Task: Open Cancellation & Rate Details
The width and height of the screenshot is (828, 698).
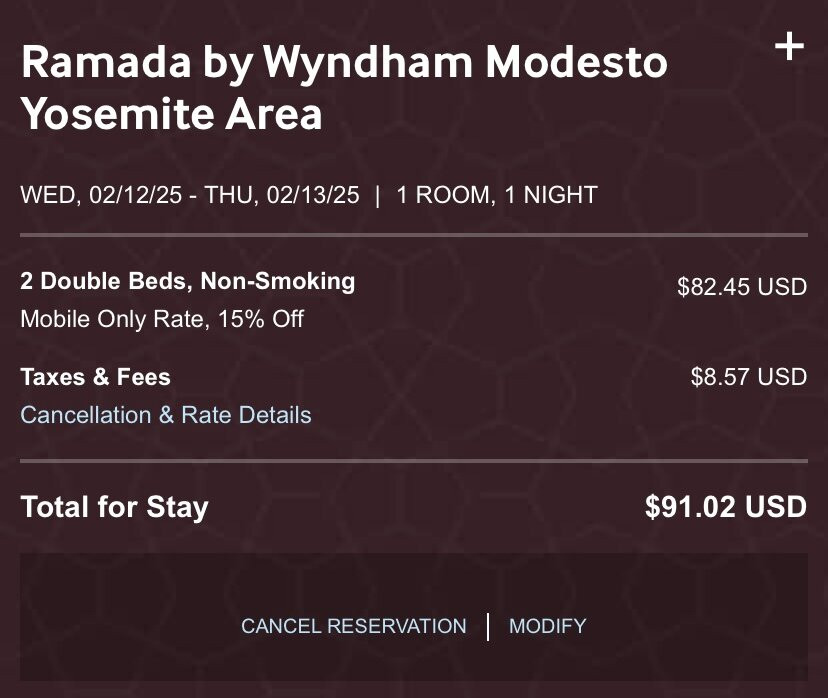Action: [x=166, y=415]
